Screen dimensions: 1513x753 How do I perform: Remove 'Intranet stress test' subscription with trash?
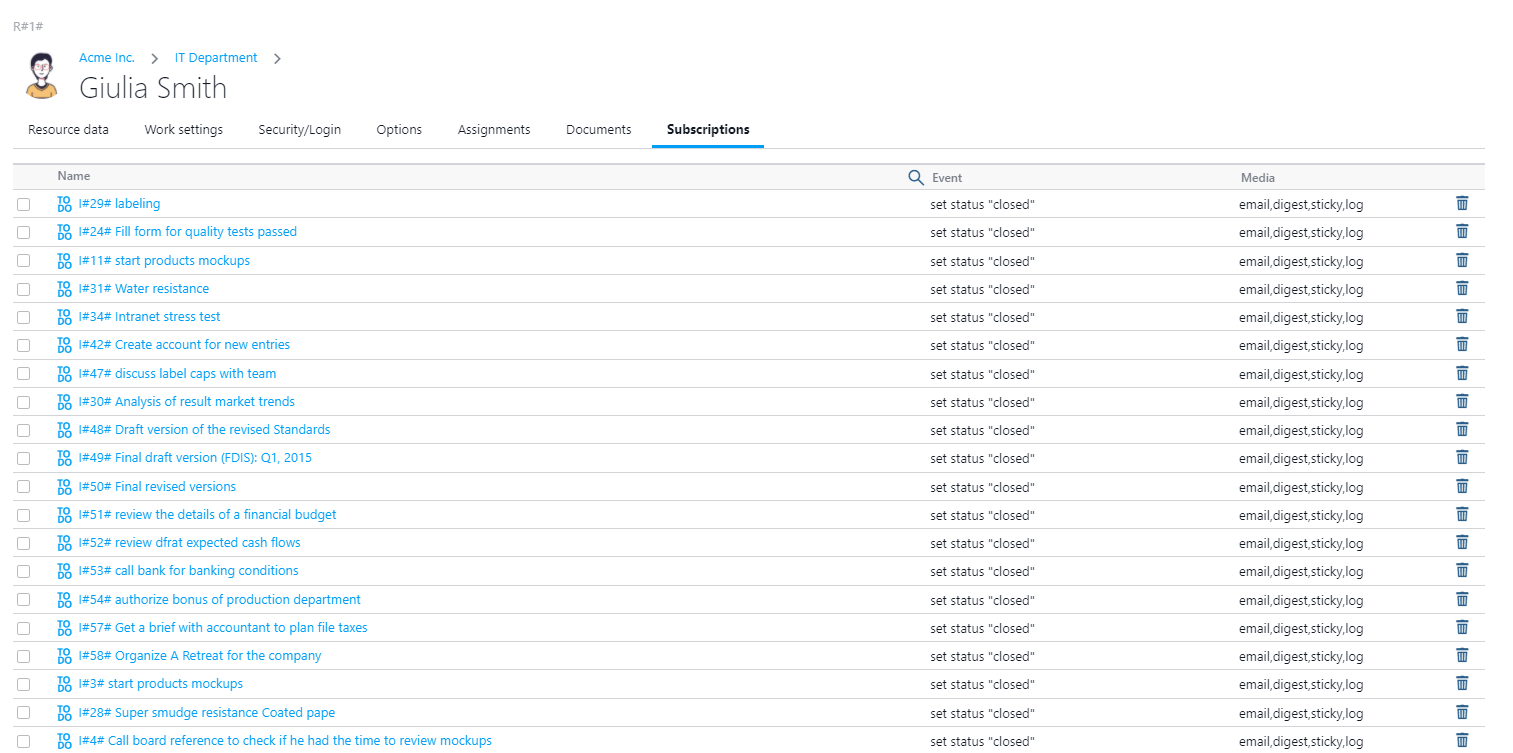[x=1461, y=316]
